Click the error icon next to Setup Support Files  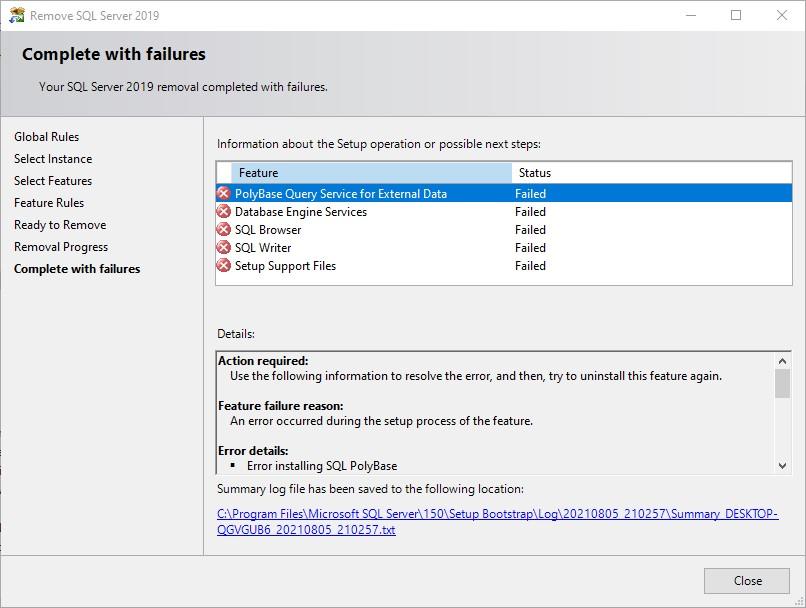click(x=224, y=266)
